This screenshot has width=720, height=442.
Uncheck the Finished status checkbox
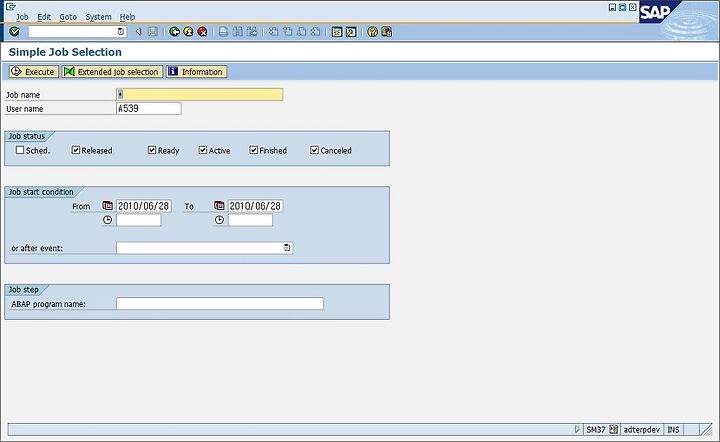click(x=253, y=150)
